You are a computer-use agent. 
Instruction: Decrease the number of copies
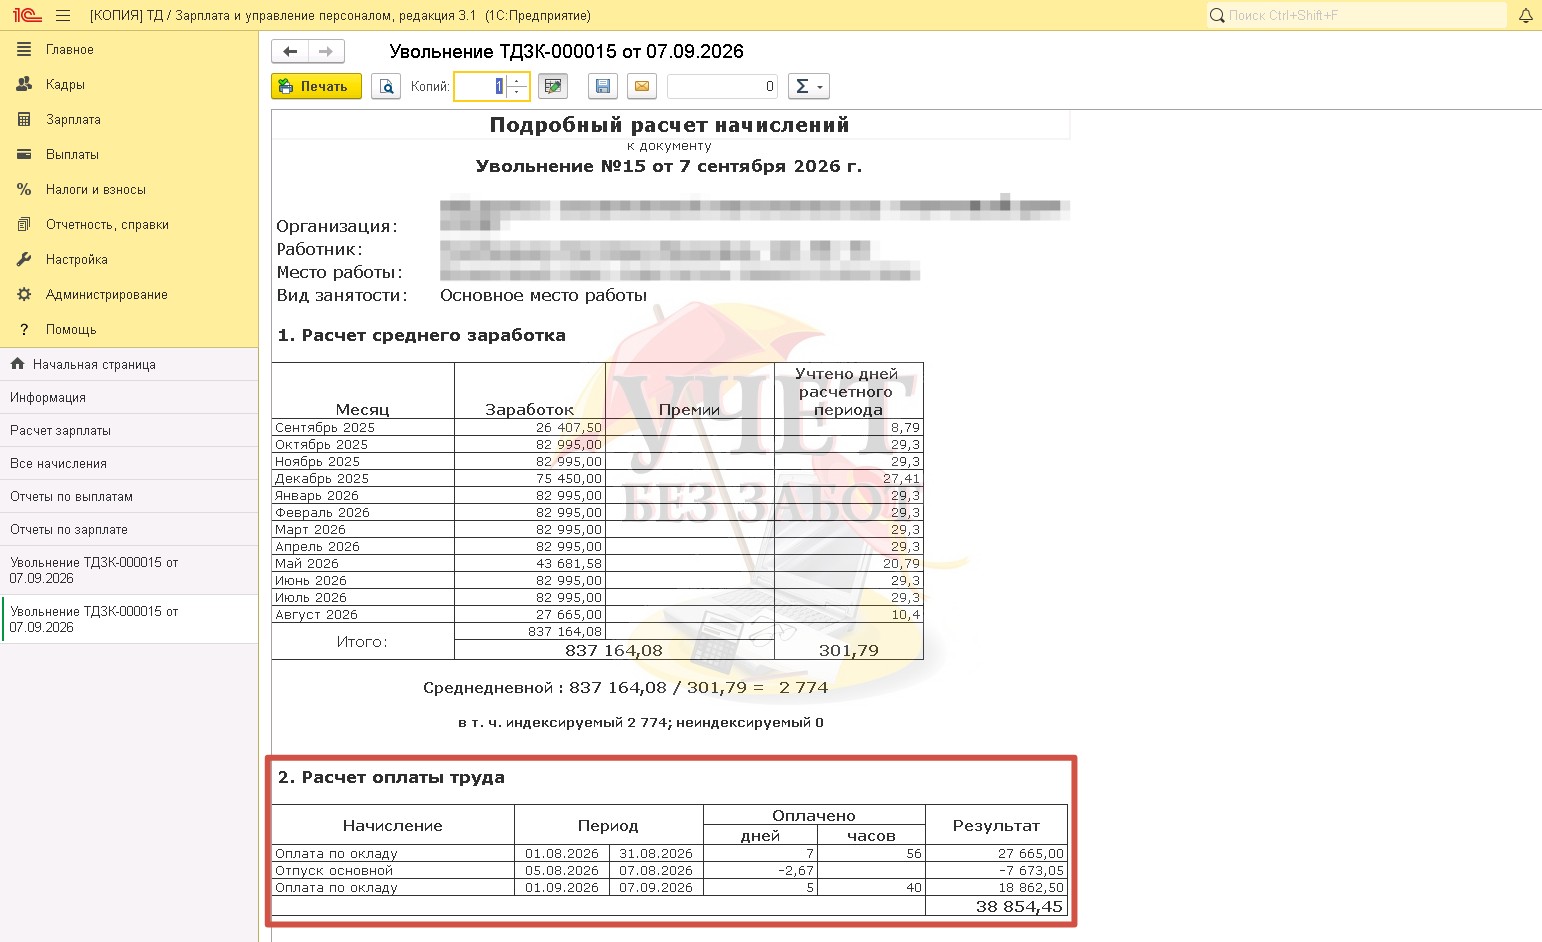pos(517,92)
